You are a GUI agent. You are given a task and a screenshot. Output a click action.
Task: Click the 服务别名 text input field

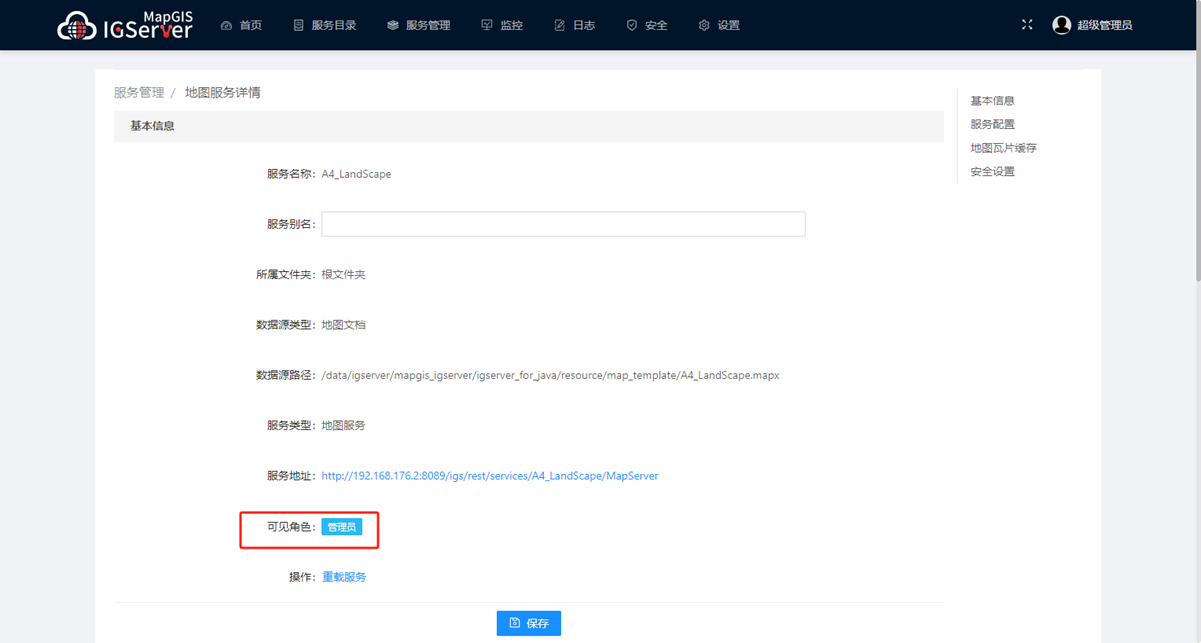[x=563, y=224]
